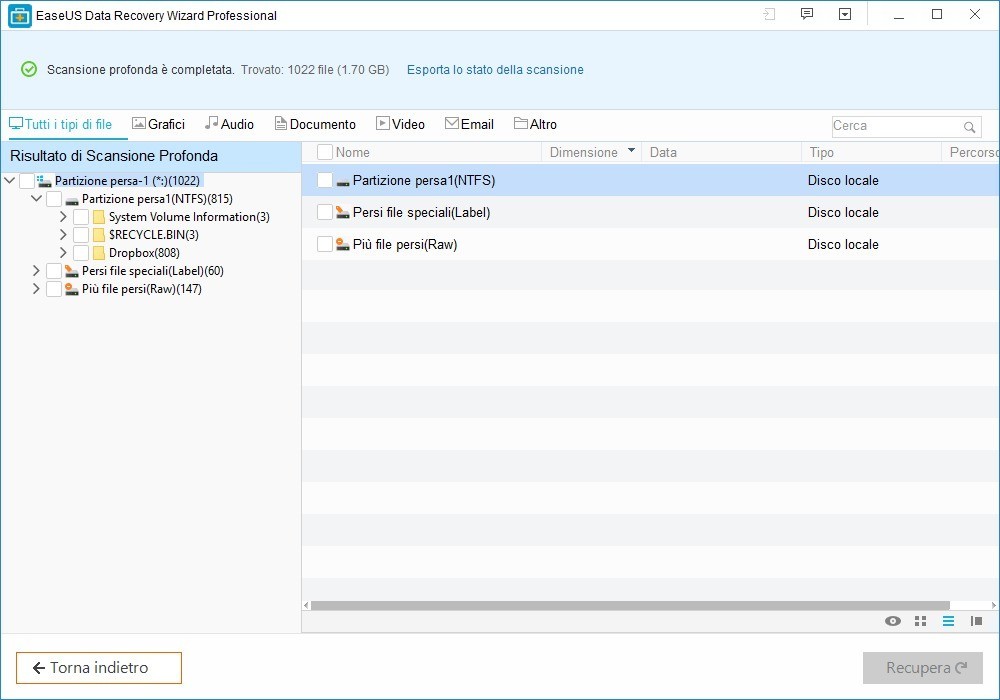The height and width of the screenshot is (700, 1000).
Task: Switch to grid thumbnail view
Action: [921, 621]
